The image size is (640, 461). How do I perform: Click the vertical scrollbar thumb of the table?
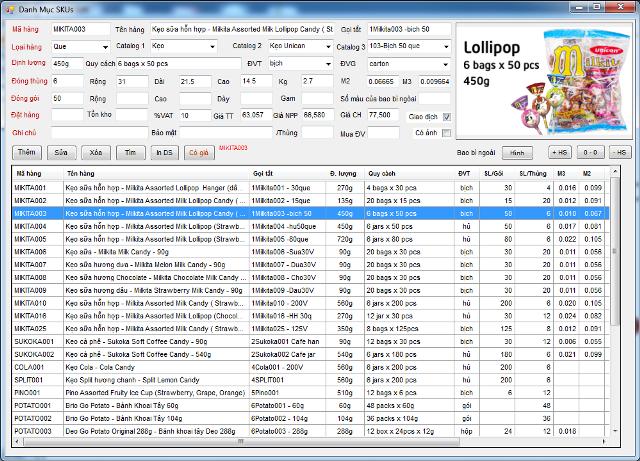click(615, 252)
